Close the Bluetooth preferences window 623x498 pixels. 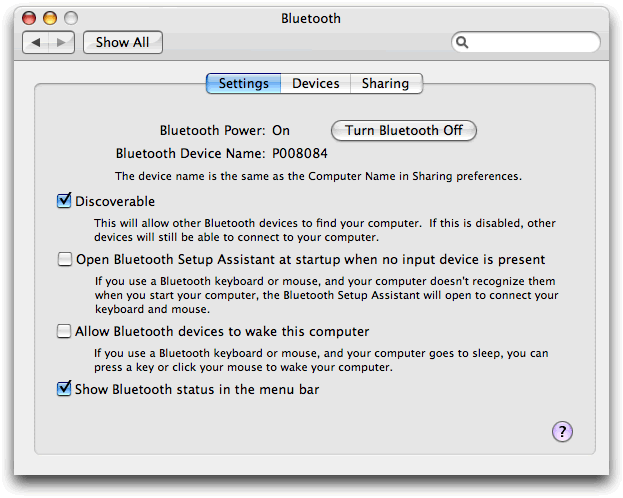[x=30, y=18]
